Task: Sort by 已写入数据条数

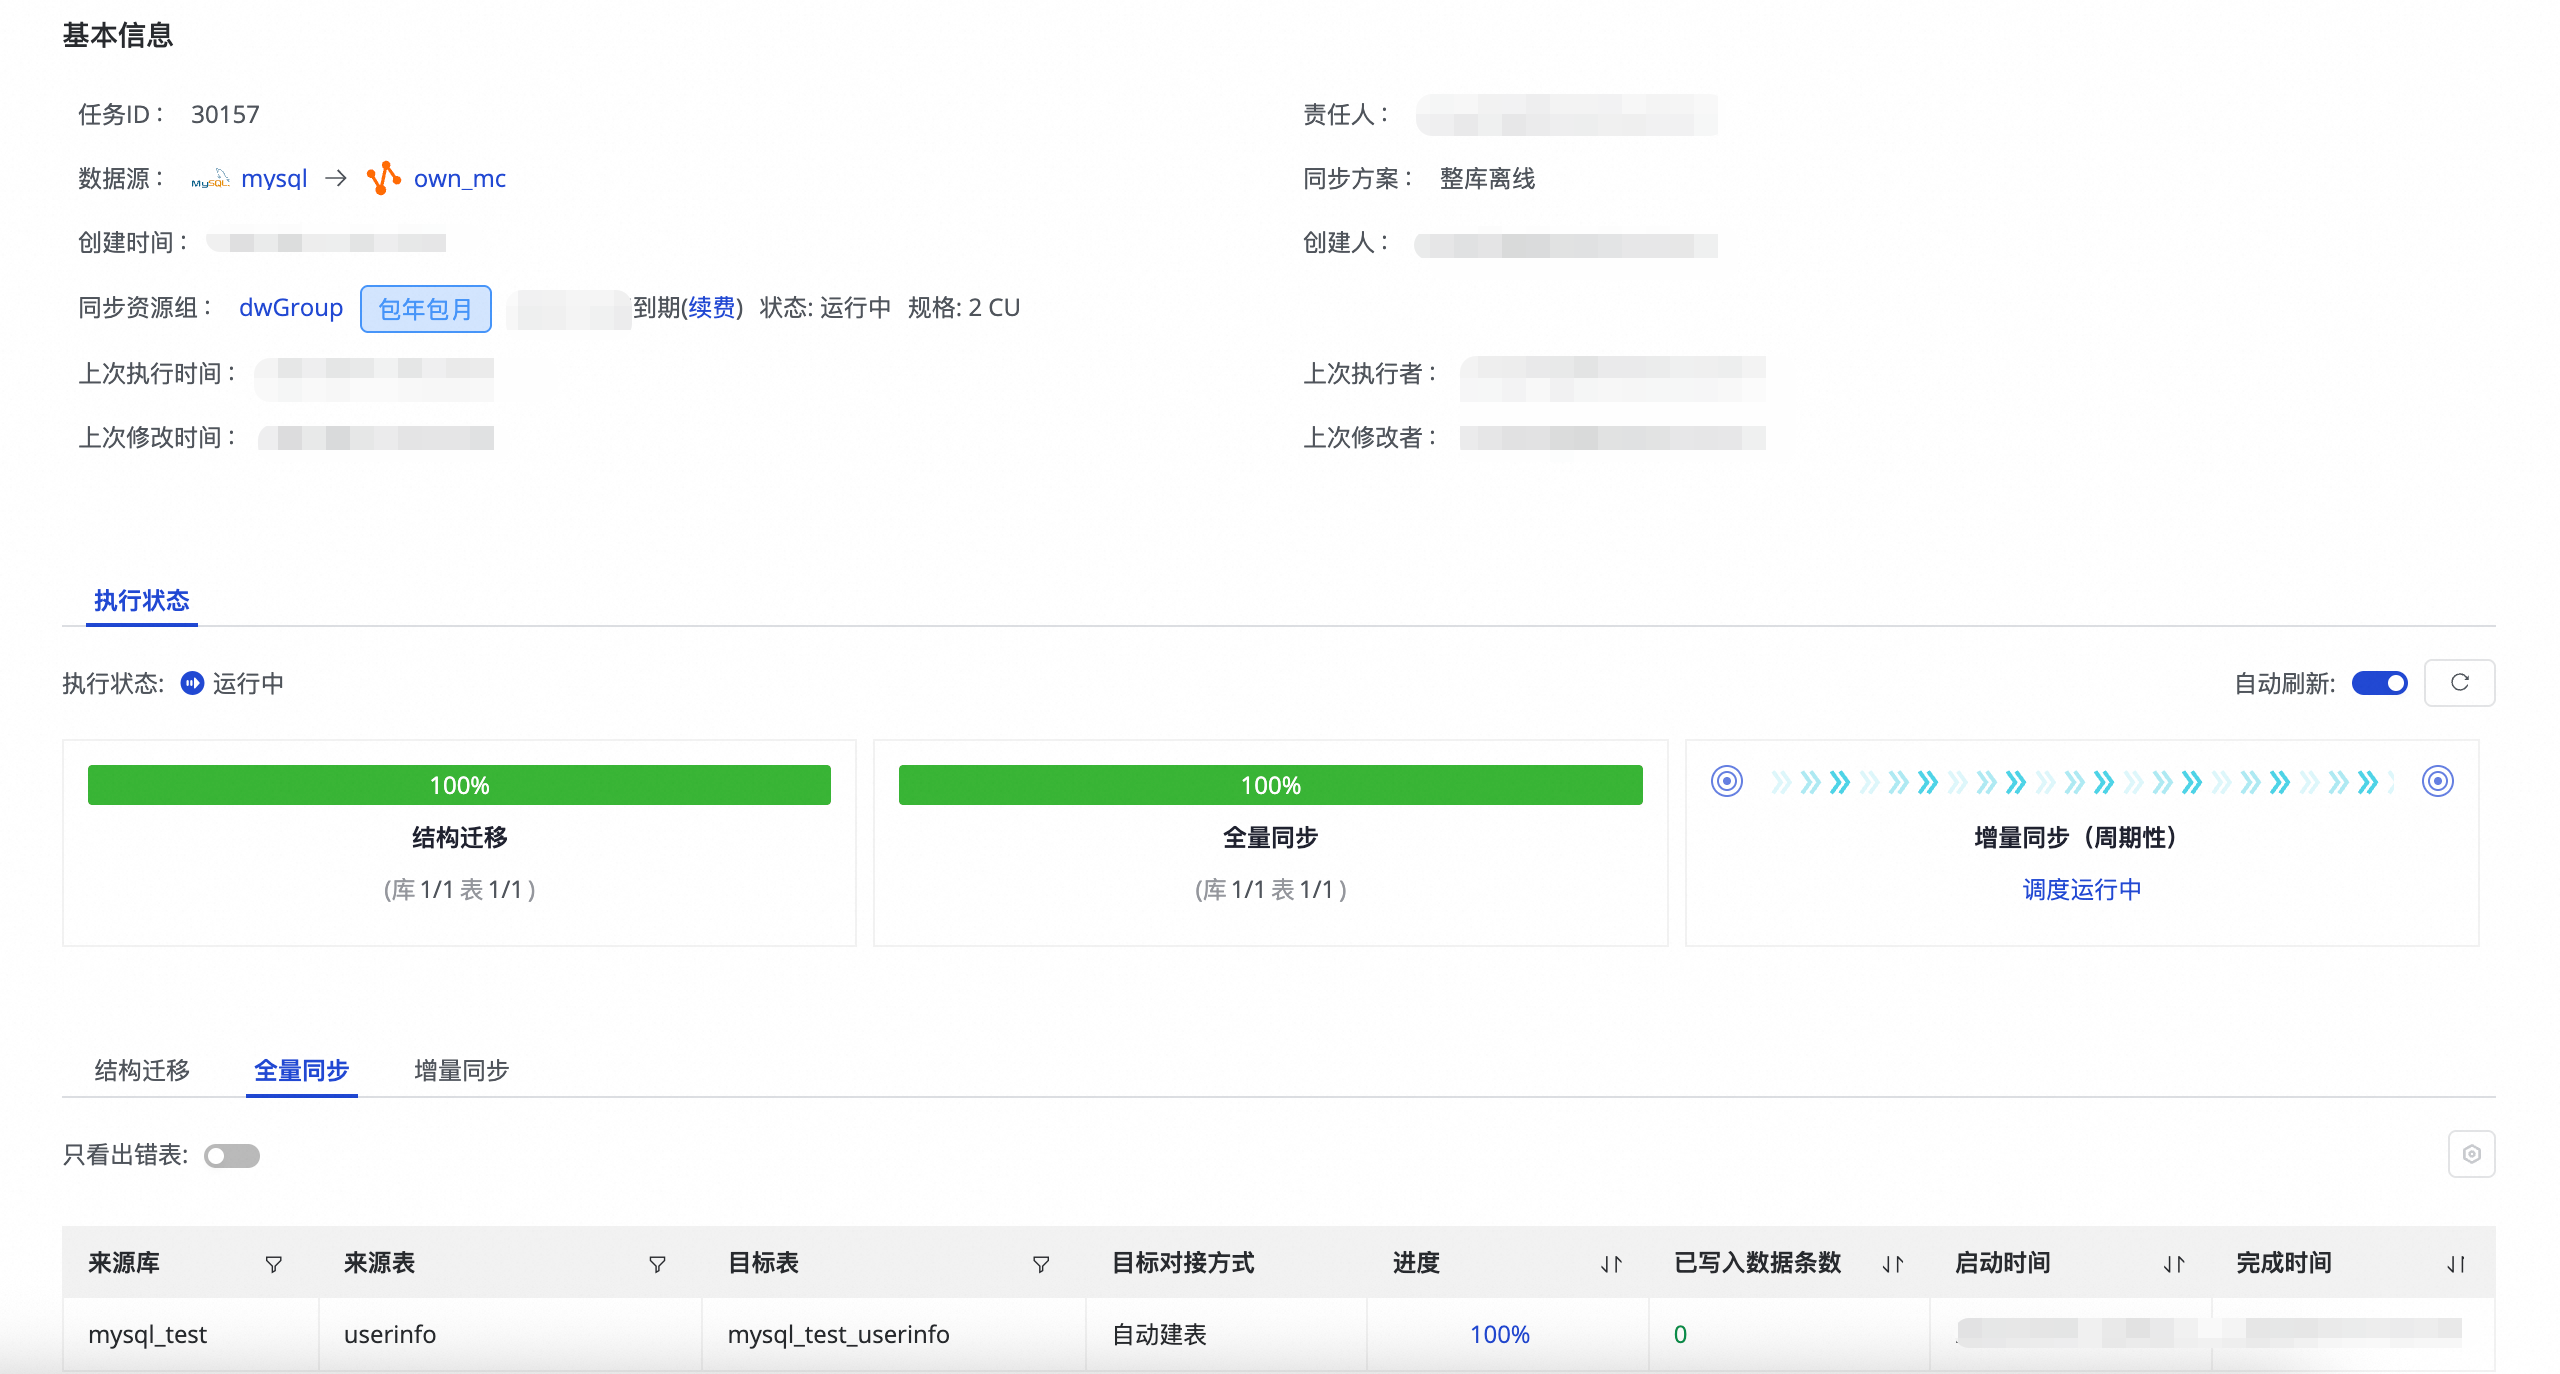Action: 1892,1264
